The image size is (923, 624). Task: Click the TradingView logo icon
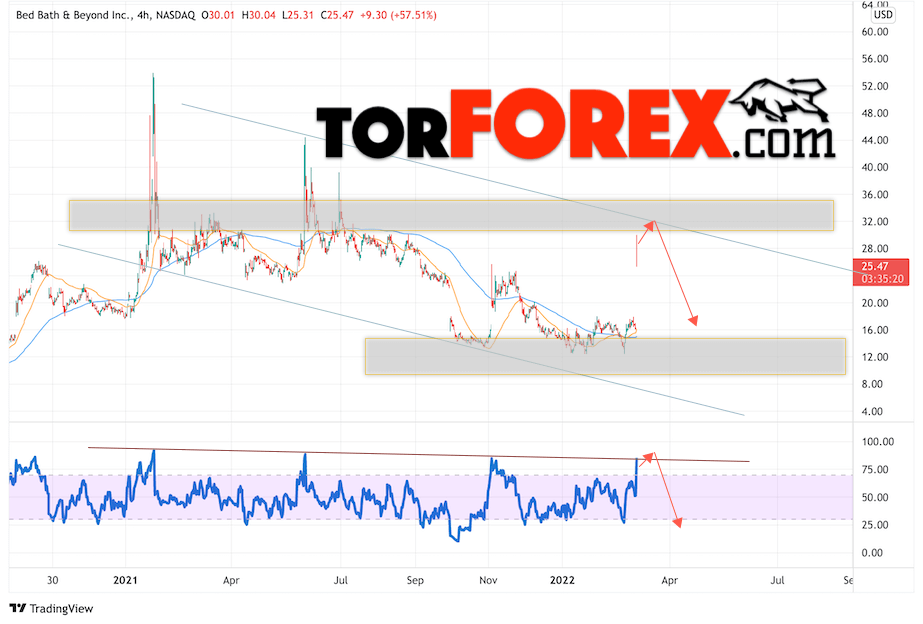tap(18, 608)
